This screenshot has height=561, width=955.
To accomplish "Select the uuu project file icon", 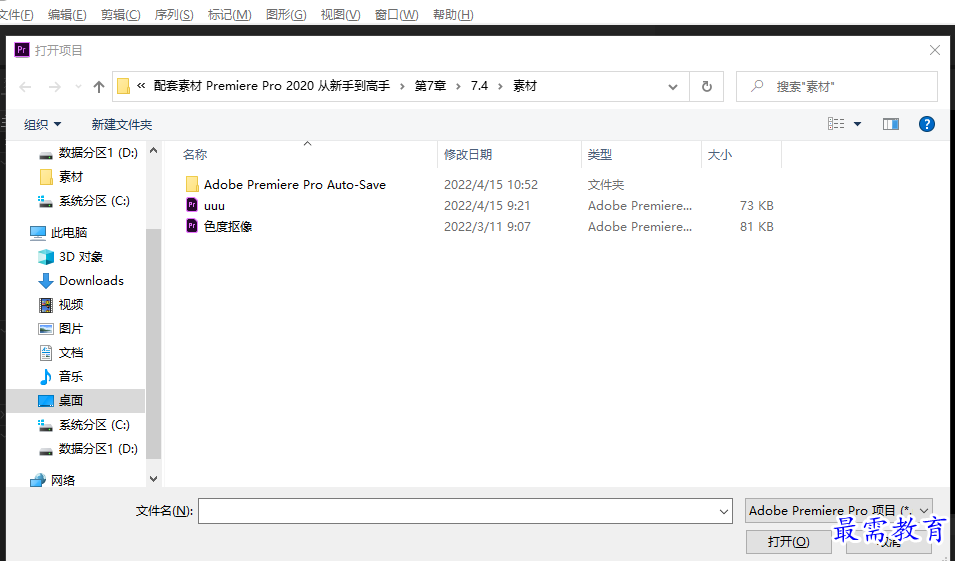I will (192, 205).
